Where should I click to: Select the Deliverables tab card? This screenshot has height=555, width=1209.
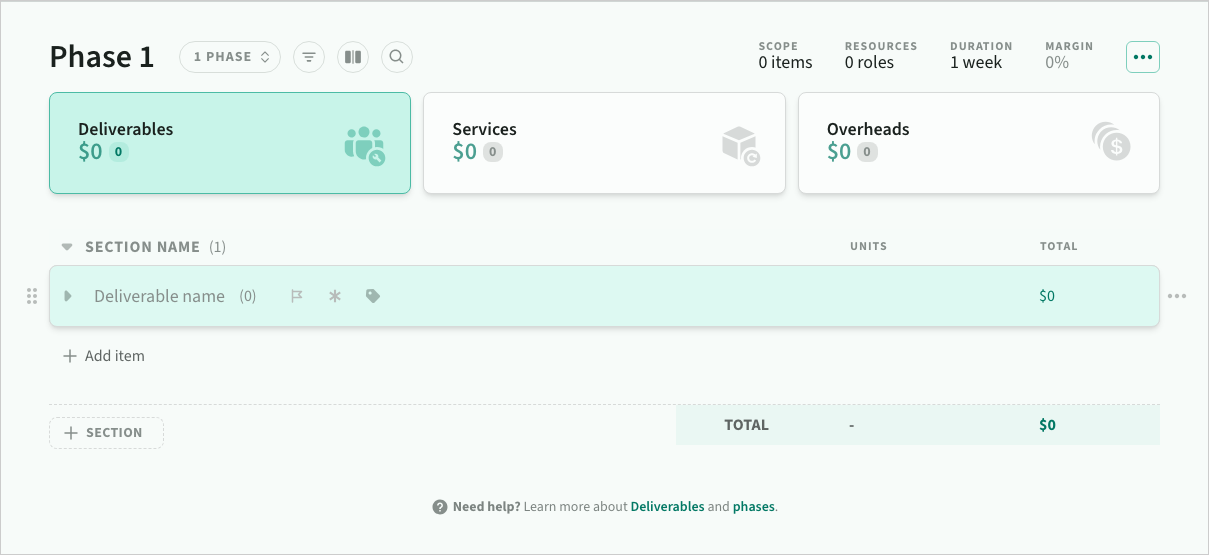click(x=230, y=143)
